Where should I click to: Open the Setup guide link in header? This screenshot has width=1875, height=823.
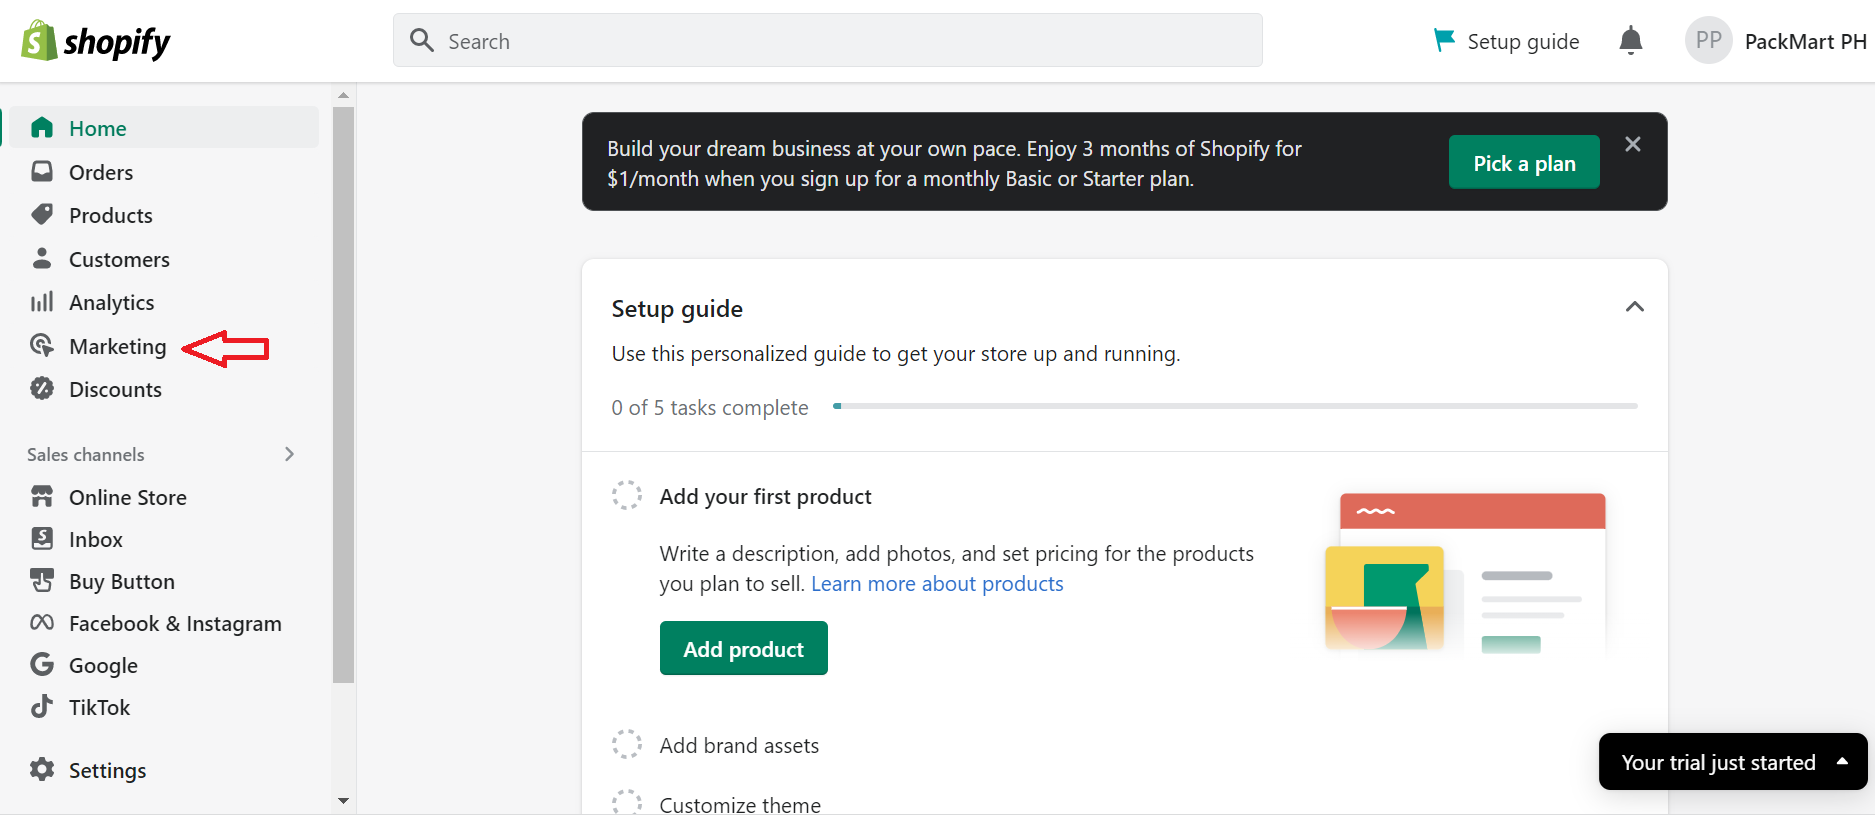tap(1523, 42)
